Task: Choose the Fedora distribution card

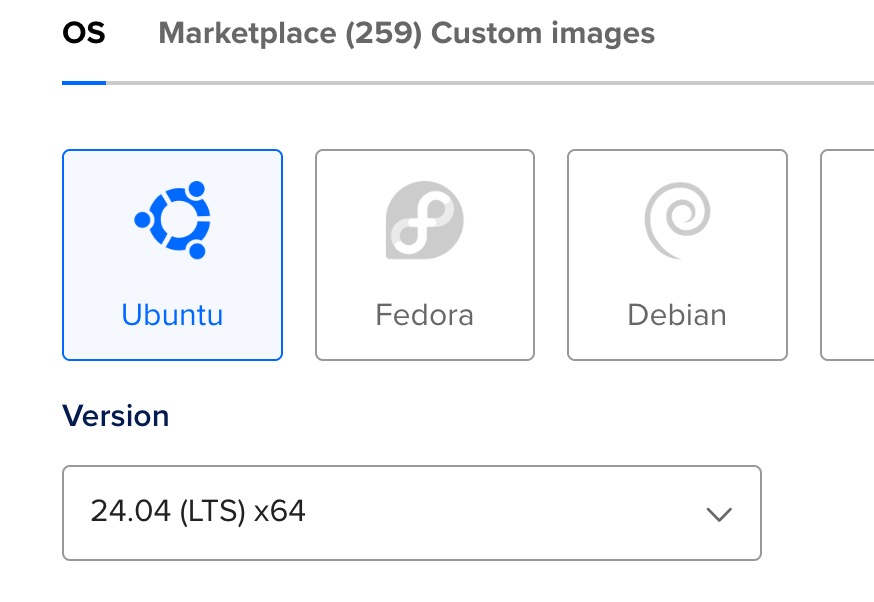Action: (x=425, y=255)
